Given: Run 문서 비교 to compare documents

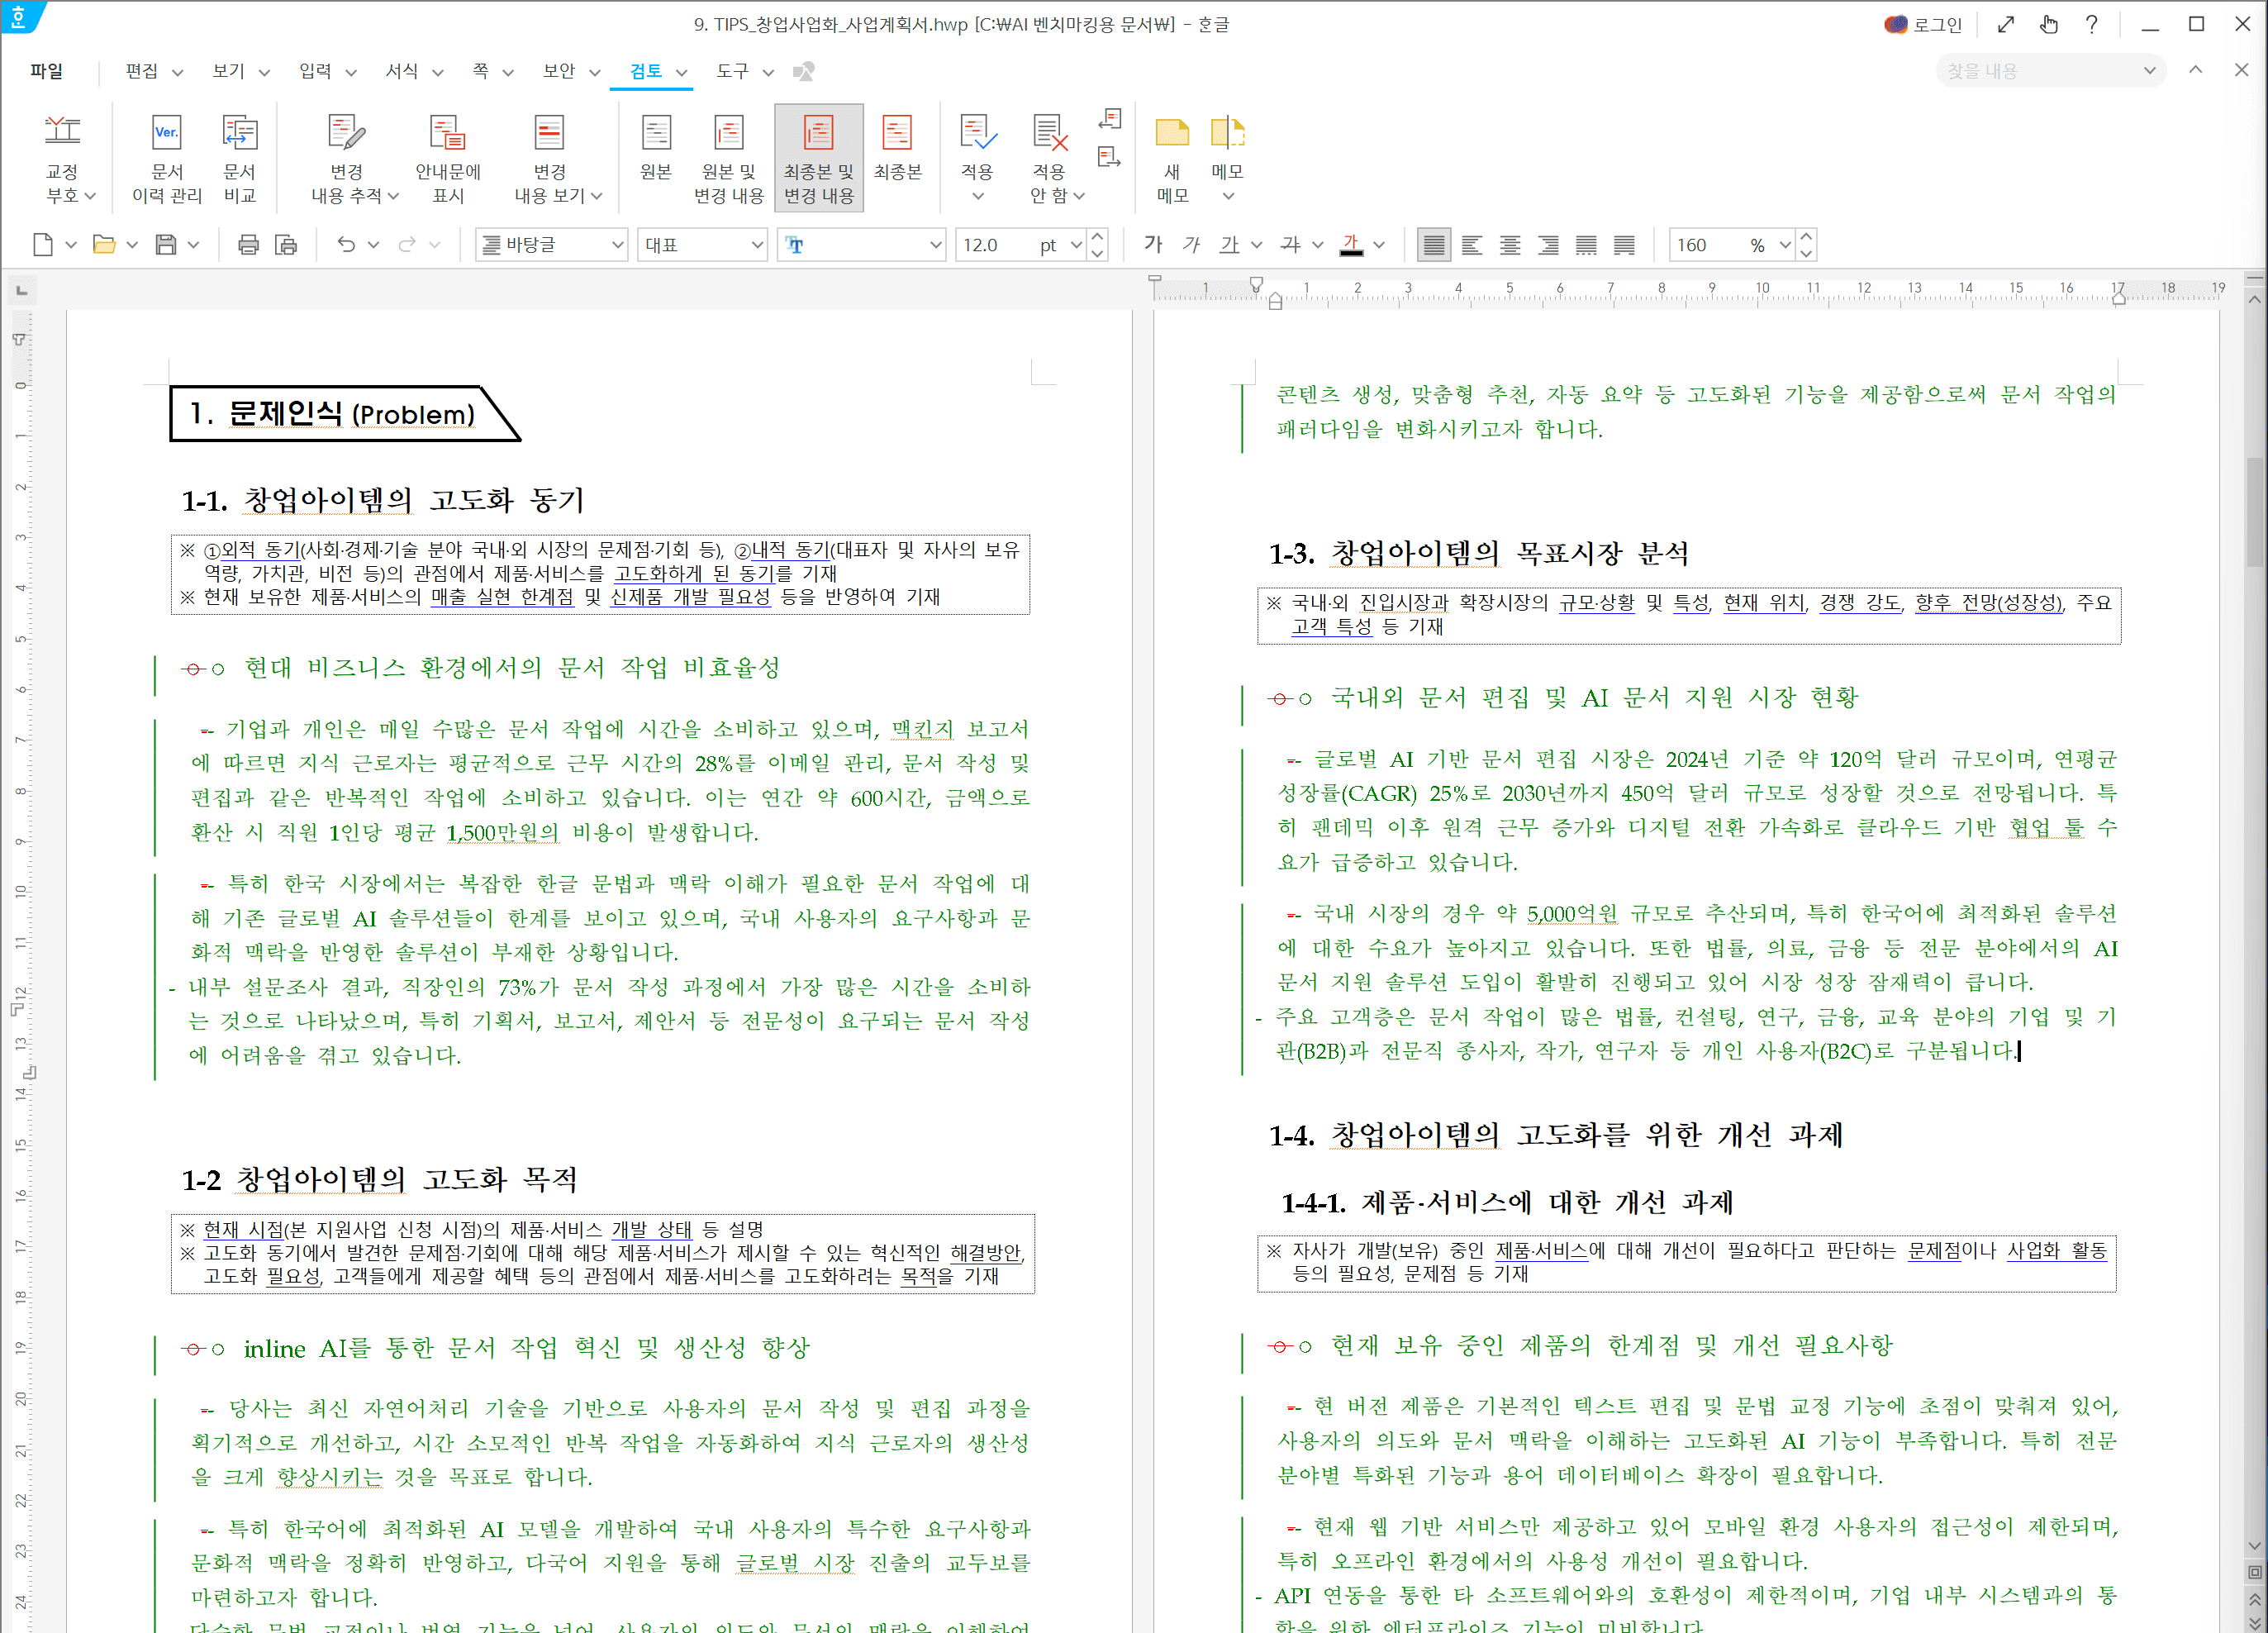Looking at the screenshot, I should pyautogui.click(x=238, y=157).
